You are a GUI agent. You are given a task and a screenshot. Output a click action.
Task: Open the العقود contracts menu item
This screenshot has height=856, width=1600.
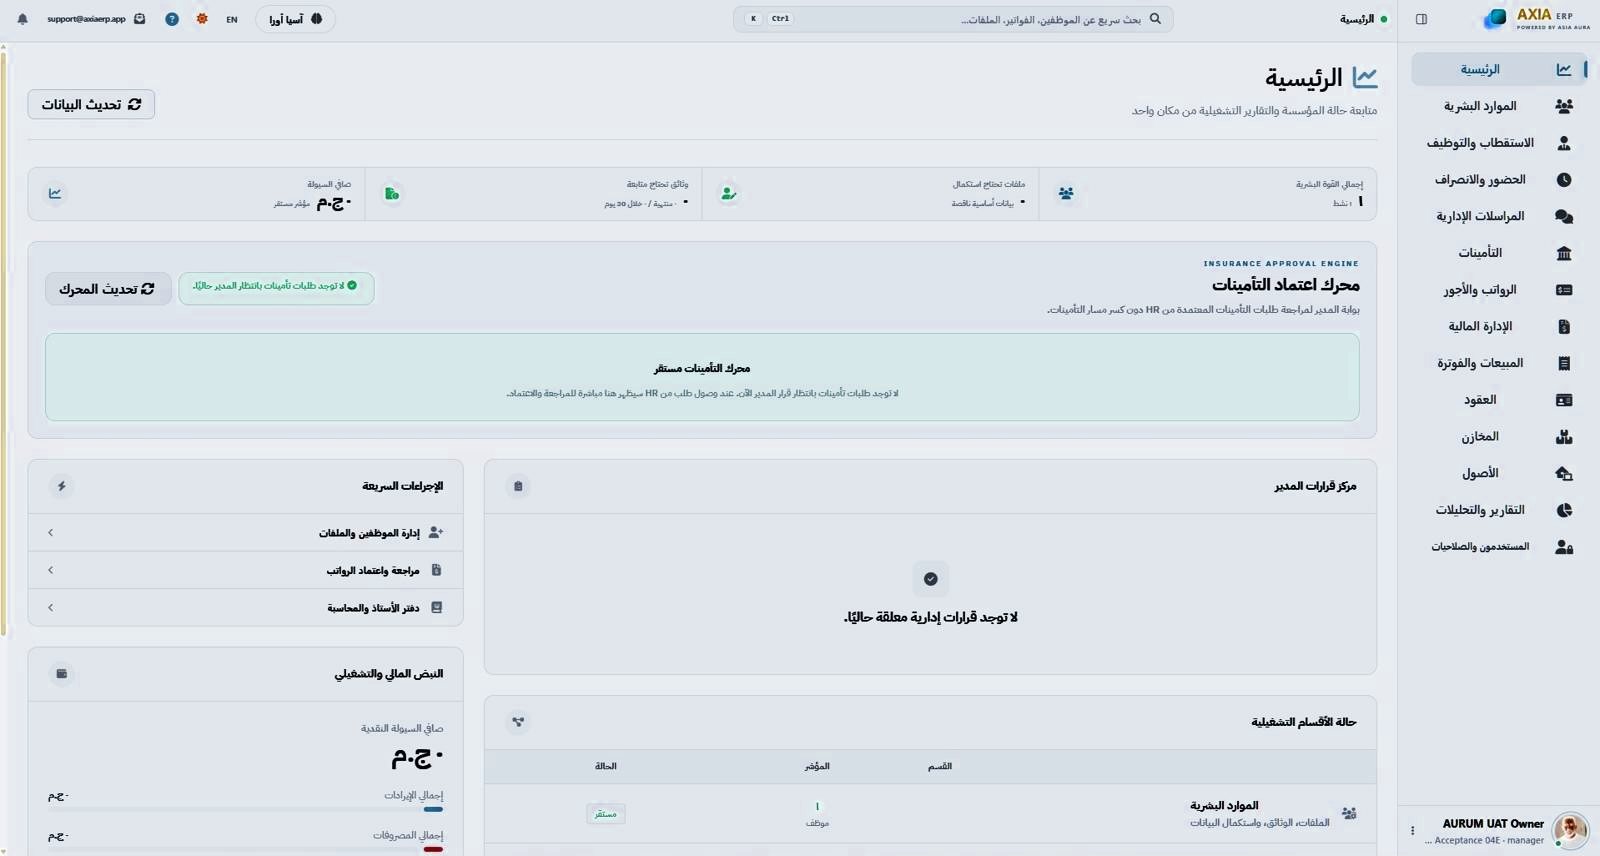[x=1499, y=400]
